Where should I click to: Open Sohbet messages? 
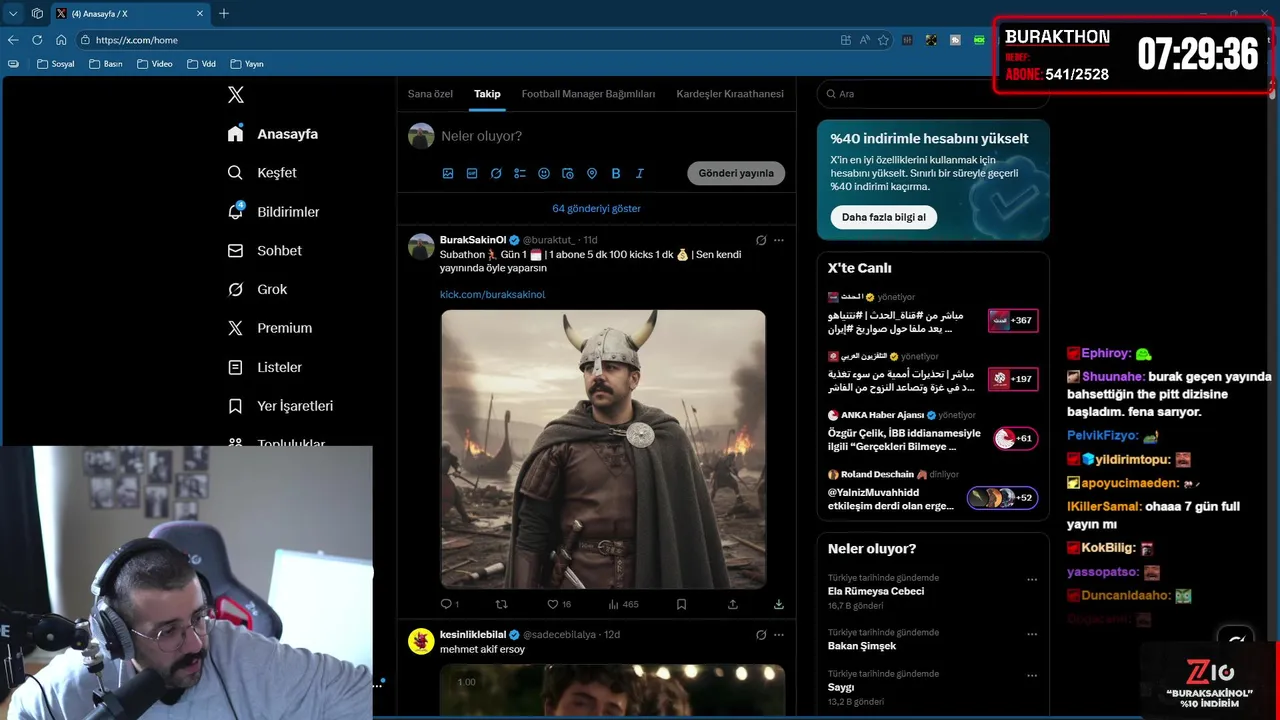pos(265,251)
